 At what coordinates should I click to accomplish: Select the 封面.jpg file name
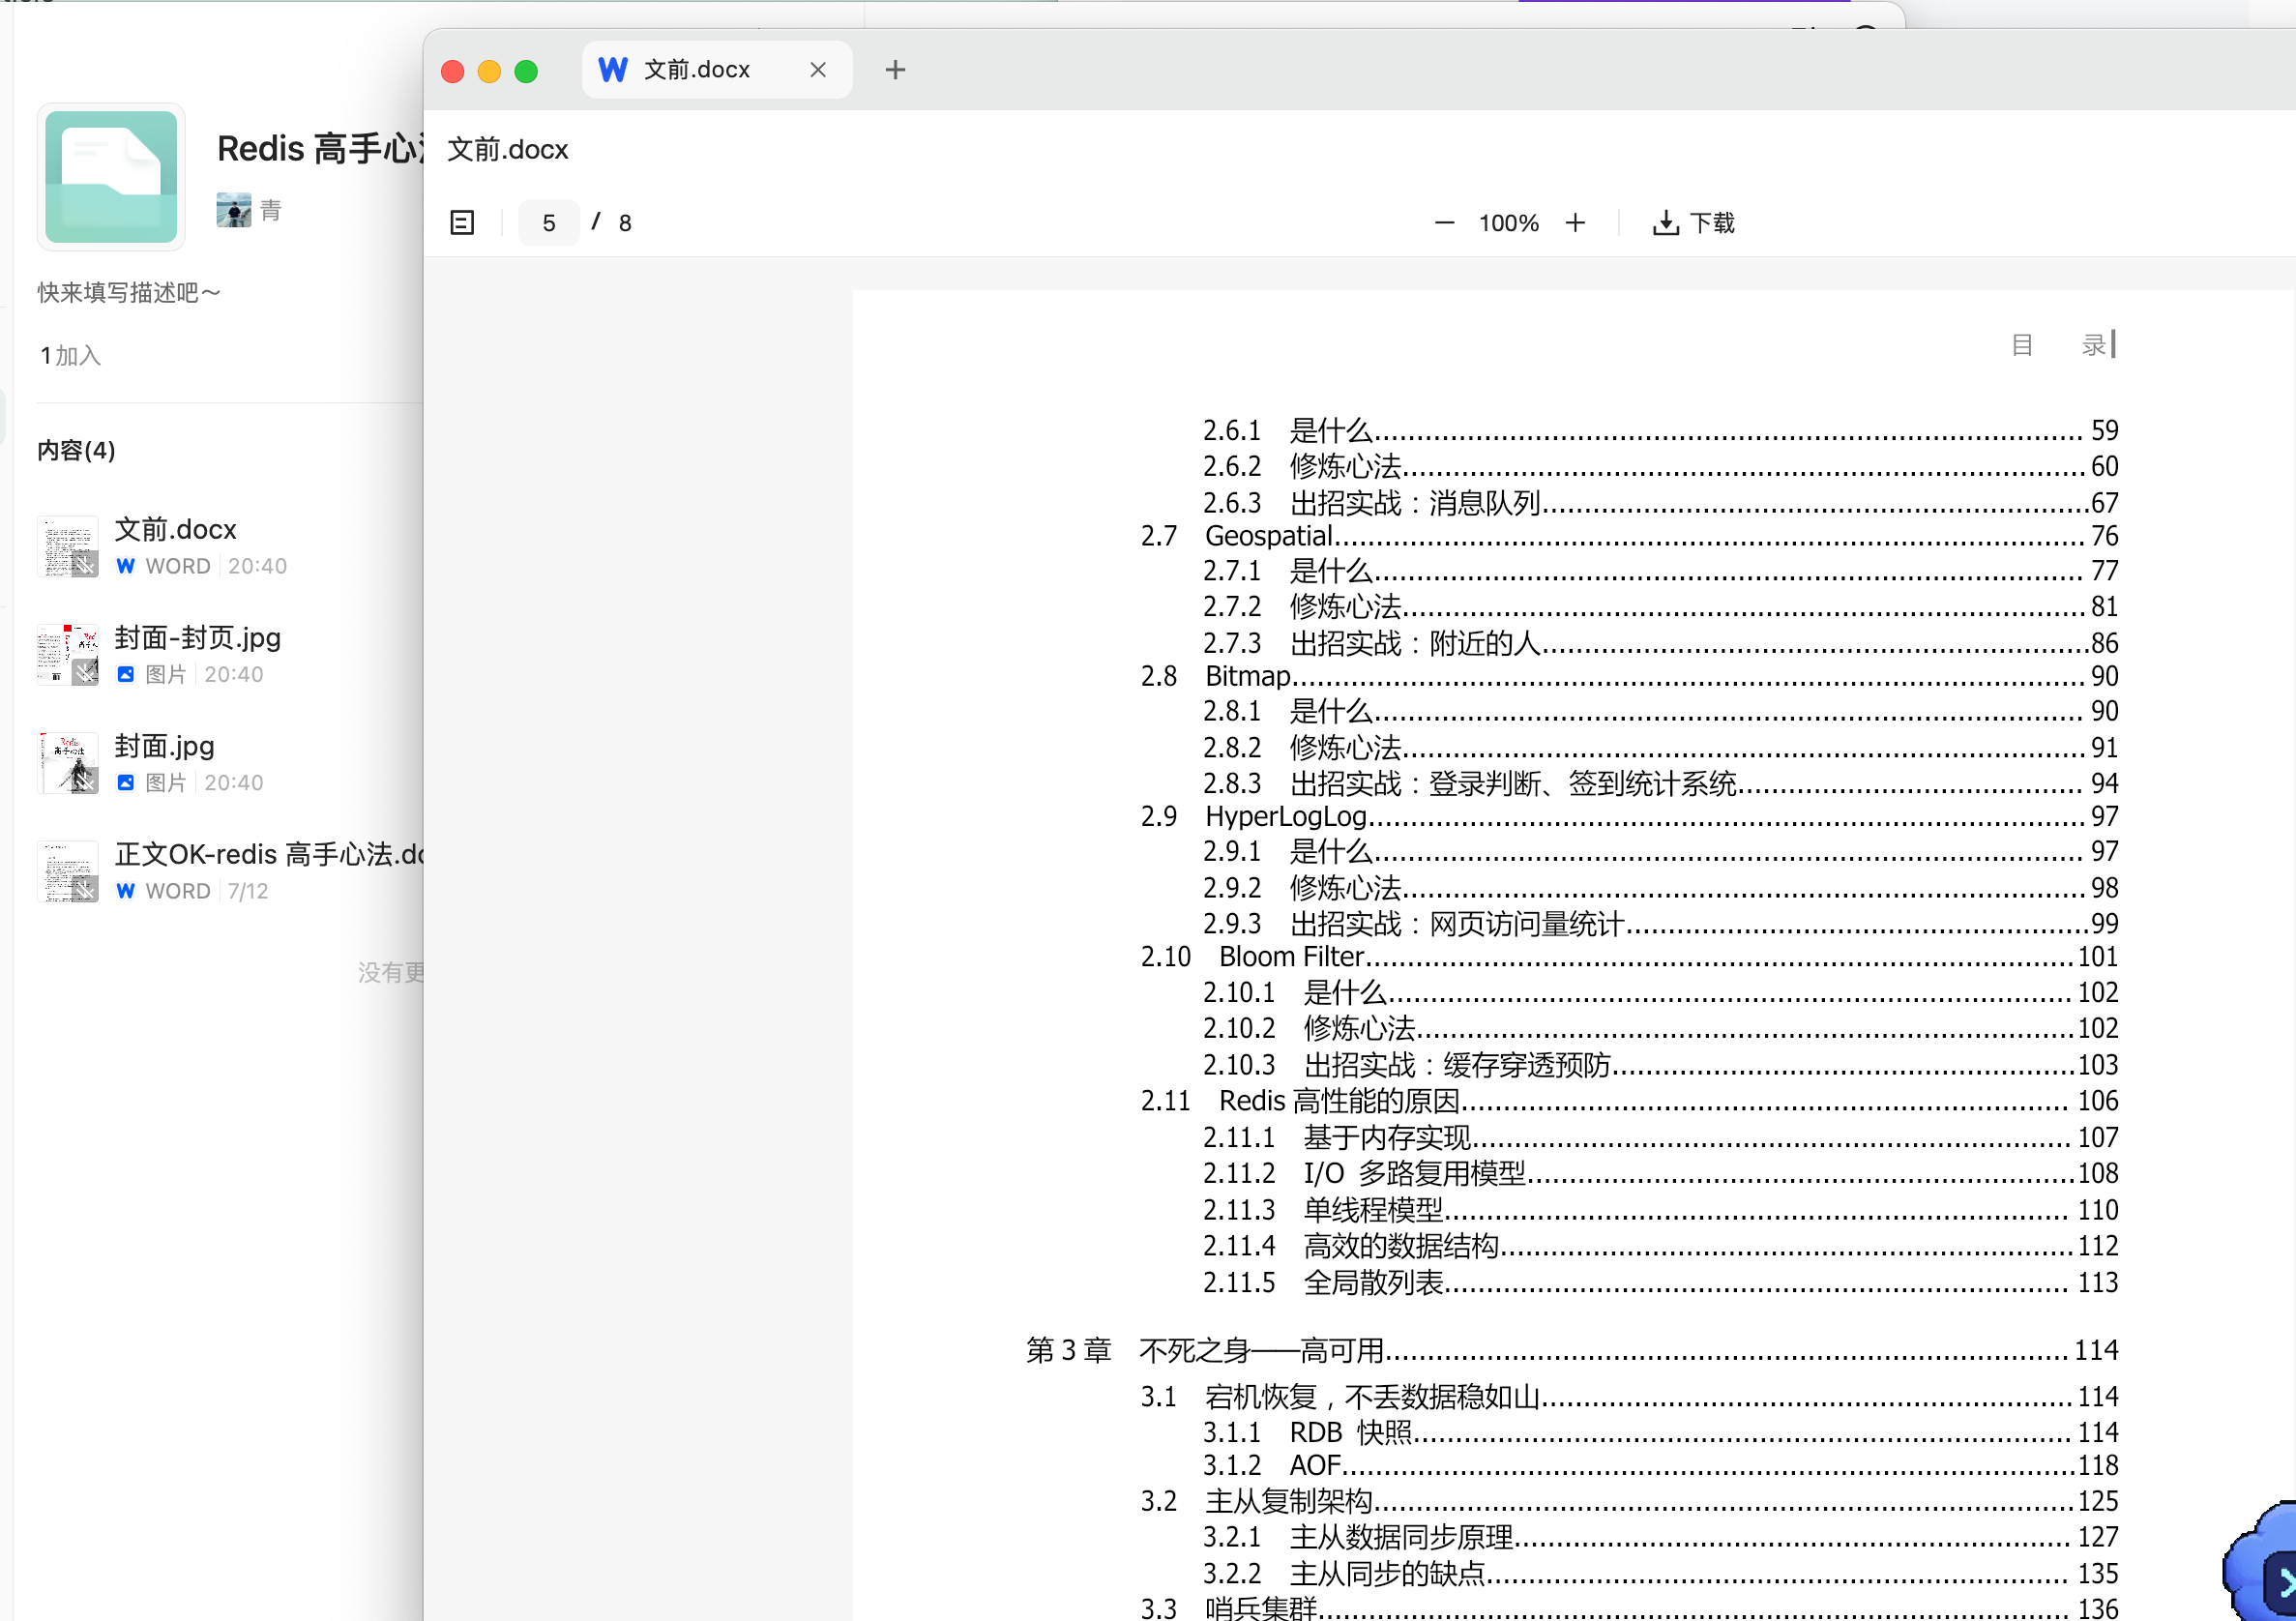tap(165, 746)
